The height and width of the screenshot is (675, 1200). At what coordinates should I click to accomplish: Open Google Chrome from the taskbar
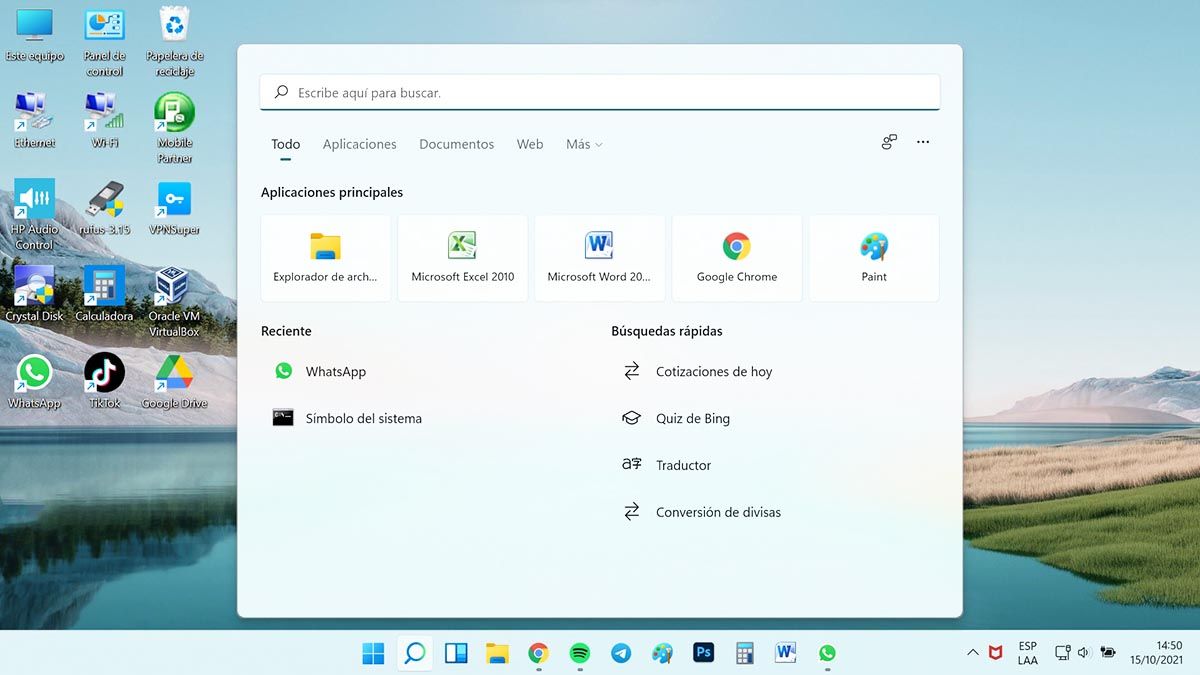pos(538,653)
